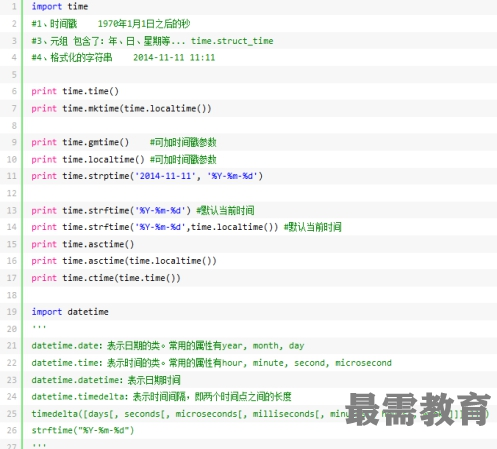Select the time.mktime(time.localtime()) line

coord(121,109)
